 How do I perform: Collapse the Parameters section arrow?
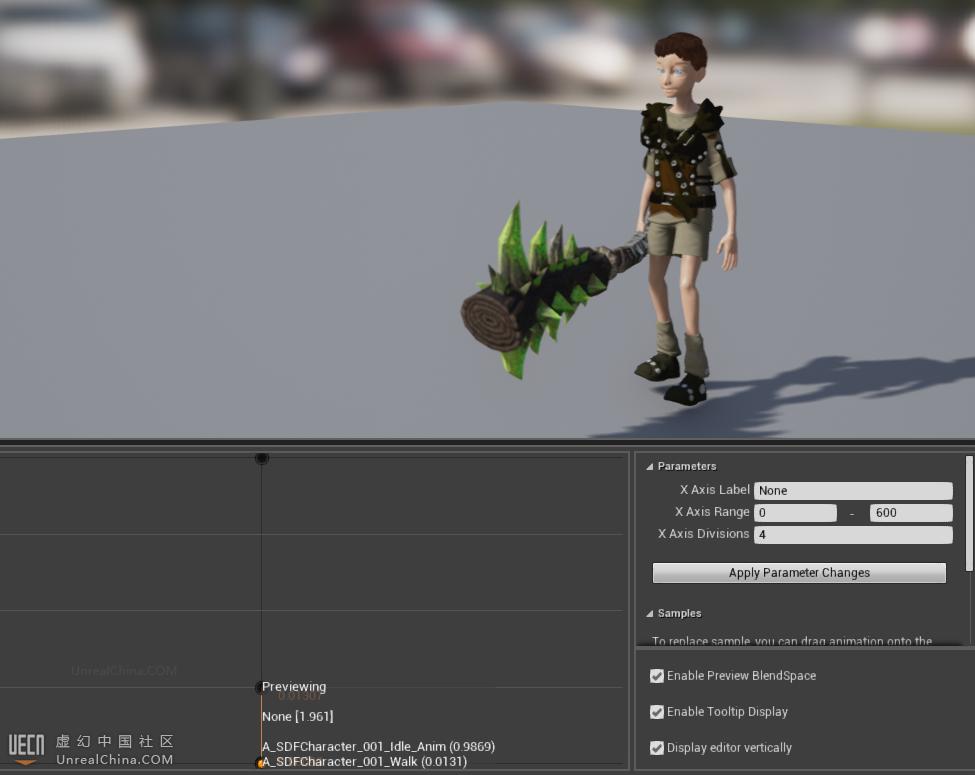(x=649, y=466)
